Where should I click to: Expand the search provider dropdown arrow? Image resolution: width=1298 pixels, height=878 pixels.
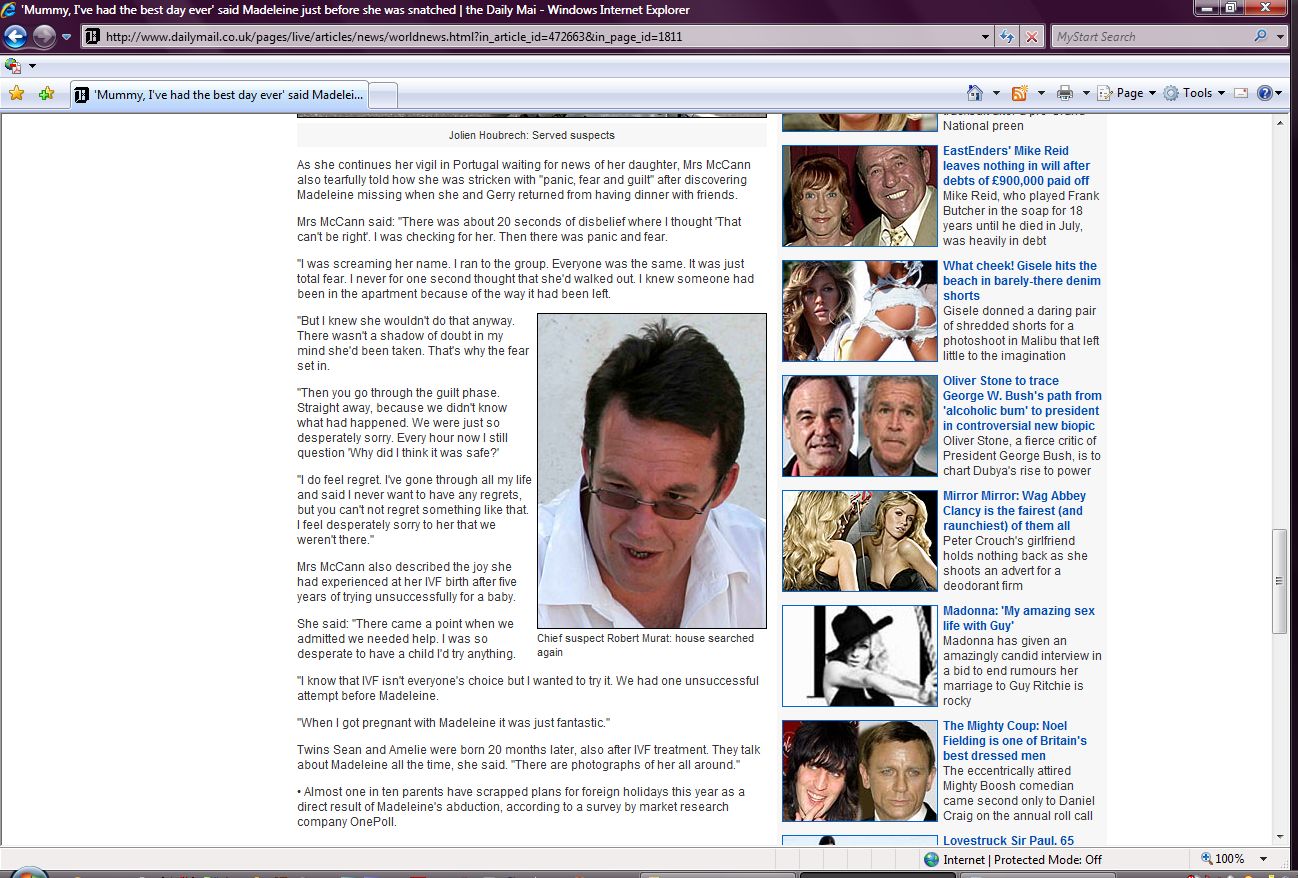click(1281, 37)
